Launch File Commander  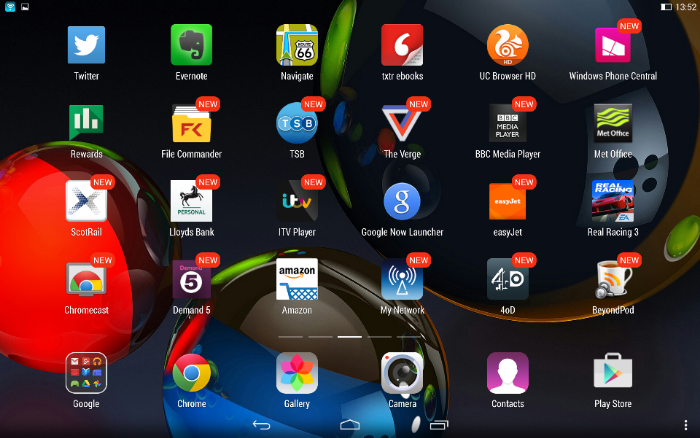pyautogui.click(x=192, y=124)
